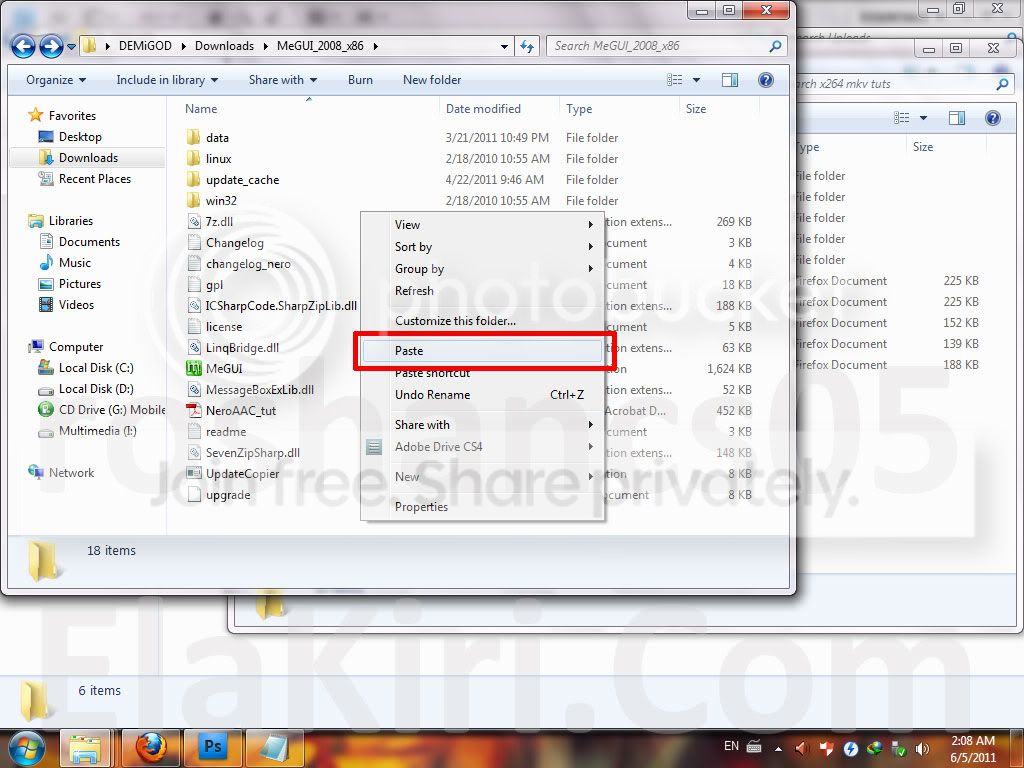Open the view options dropdown arrow
The image size is (1024, 768).
(696, 80)
